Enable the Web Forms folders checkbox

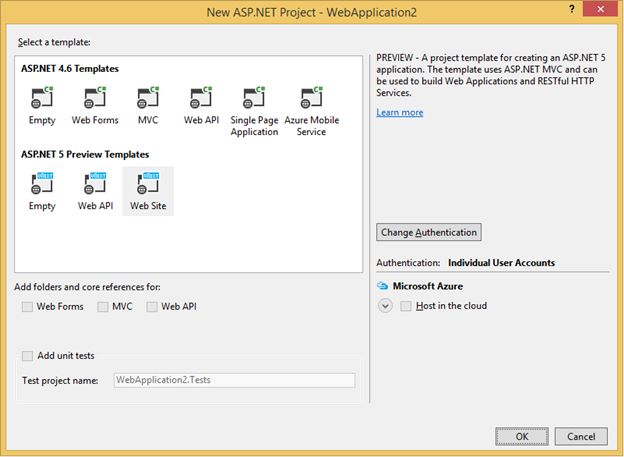[27, 307]
